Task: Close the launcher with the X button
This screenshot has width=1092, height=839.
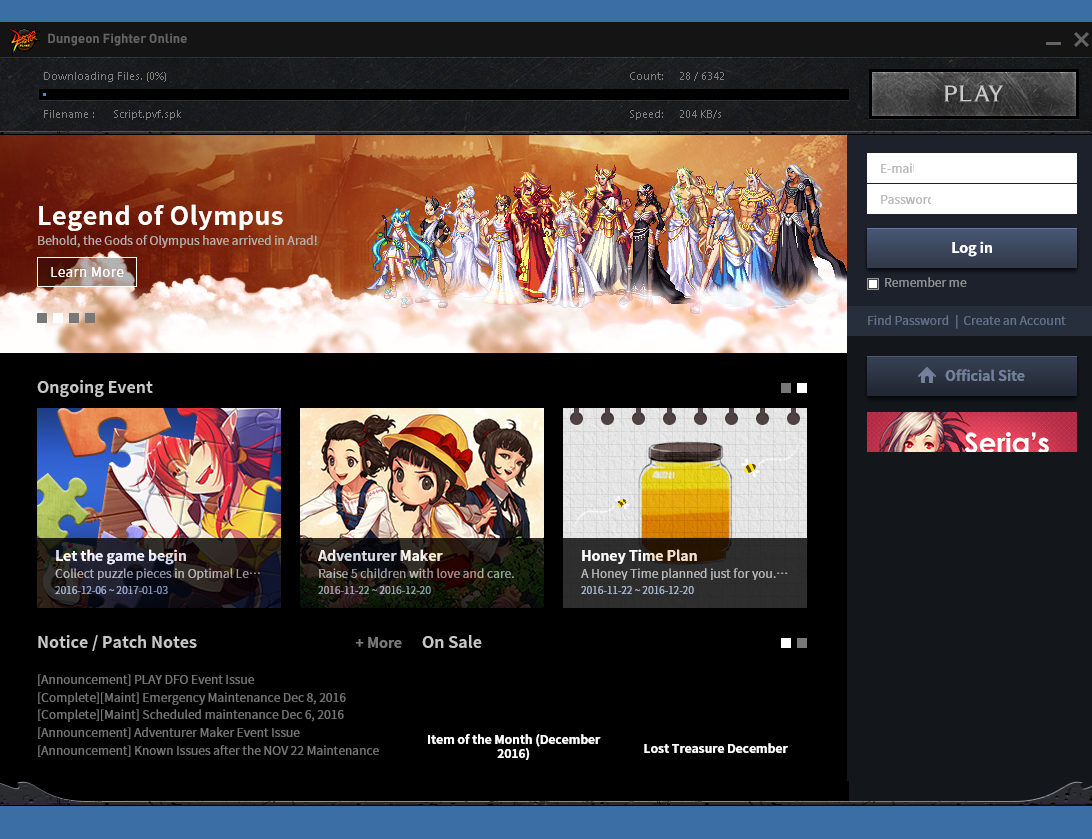Action: 1081,40
